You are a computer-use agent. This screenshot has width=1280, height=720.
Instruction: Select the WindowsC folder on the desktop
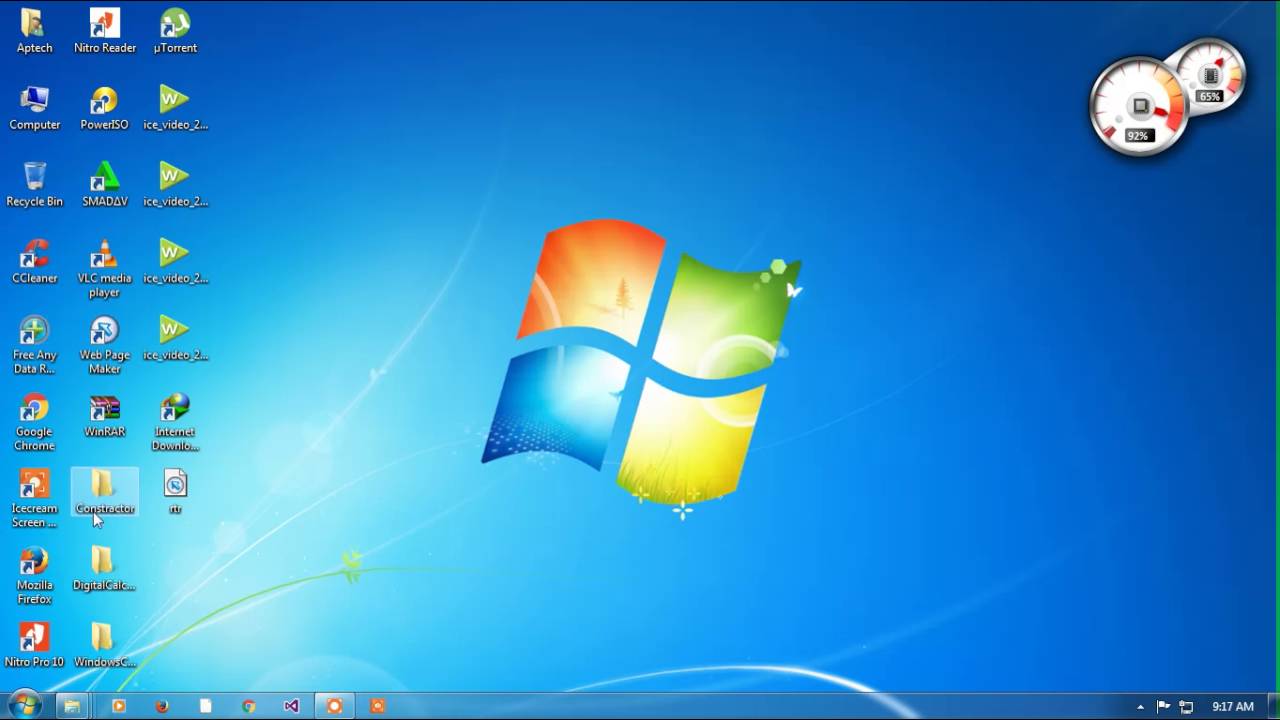click(104, 646)
